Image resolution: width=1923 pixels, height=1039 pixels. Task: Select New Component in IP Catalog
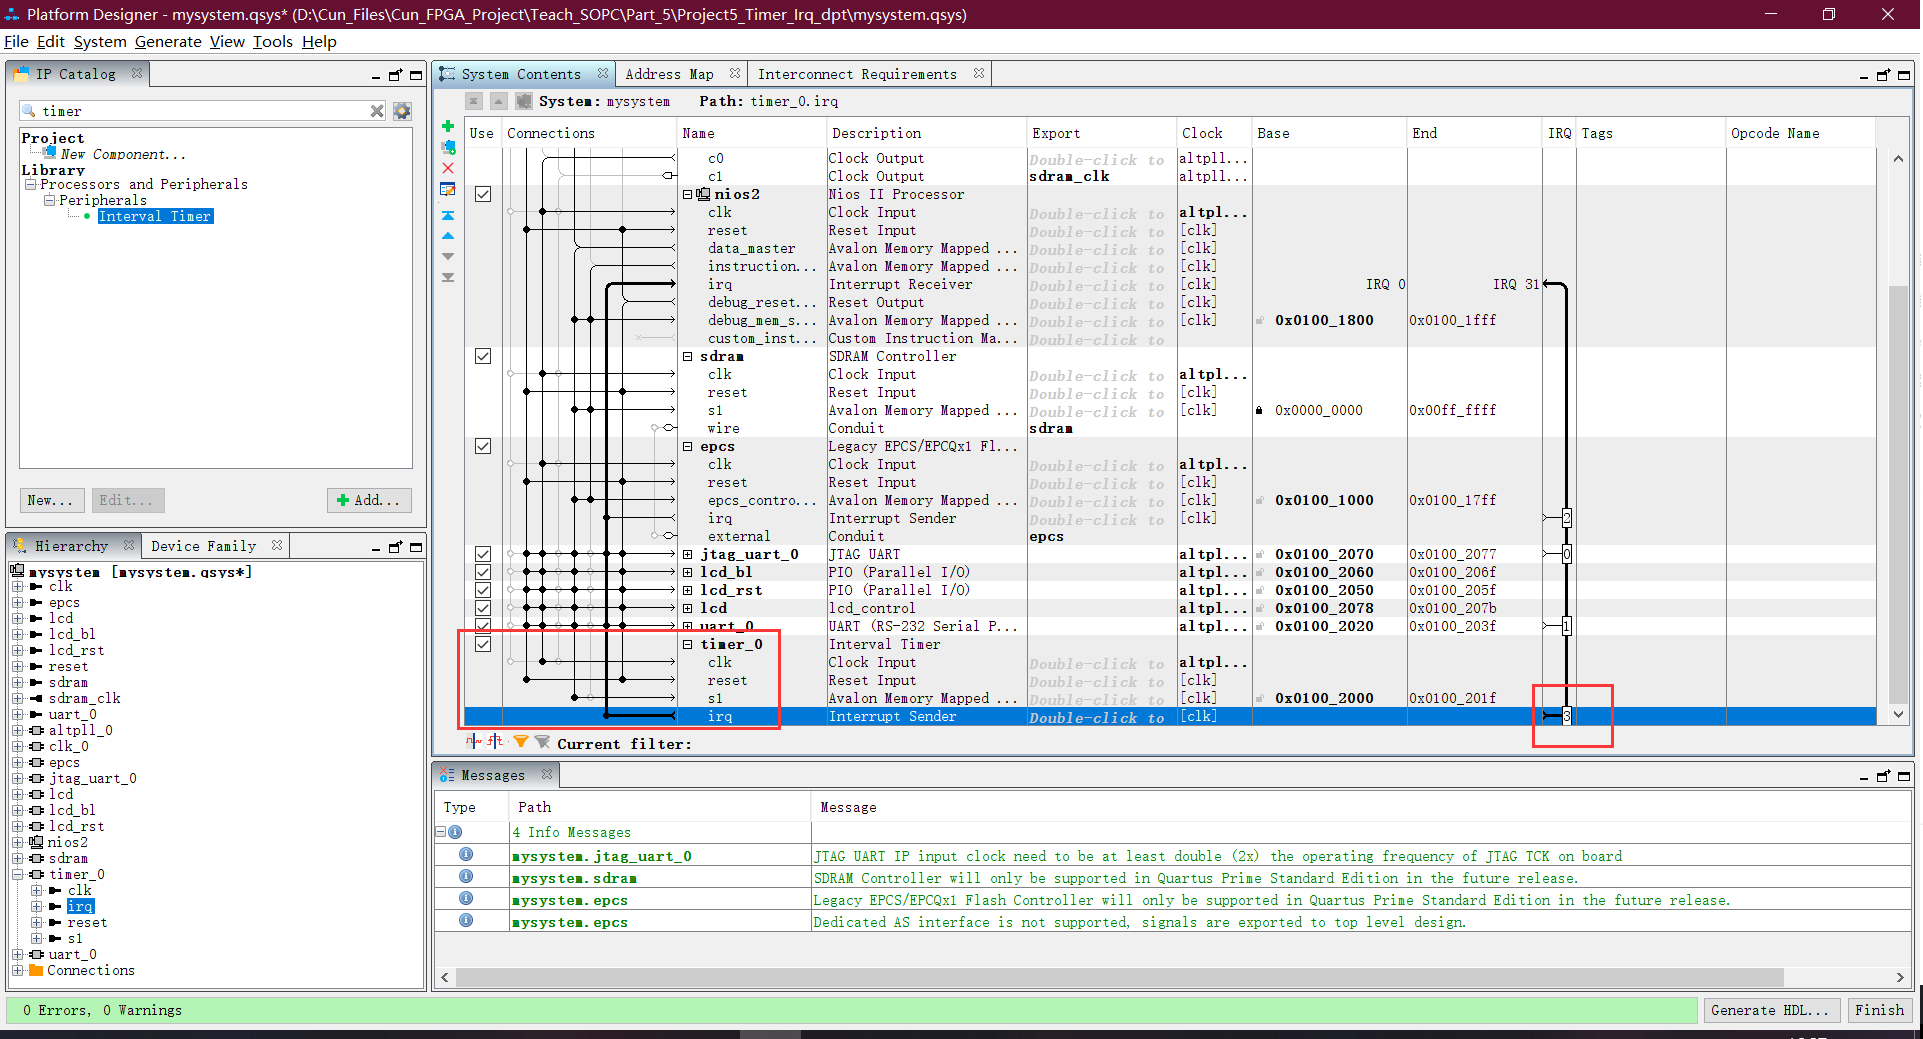[x=123, y=154]
